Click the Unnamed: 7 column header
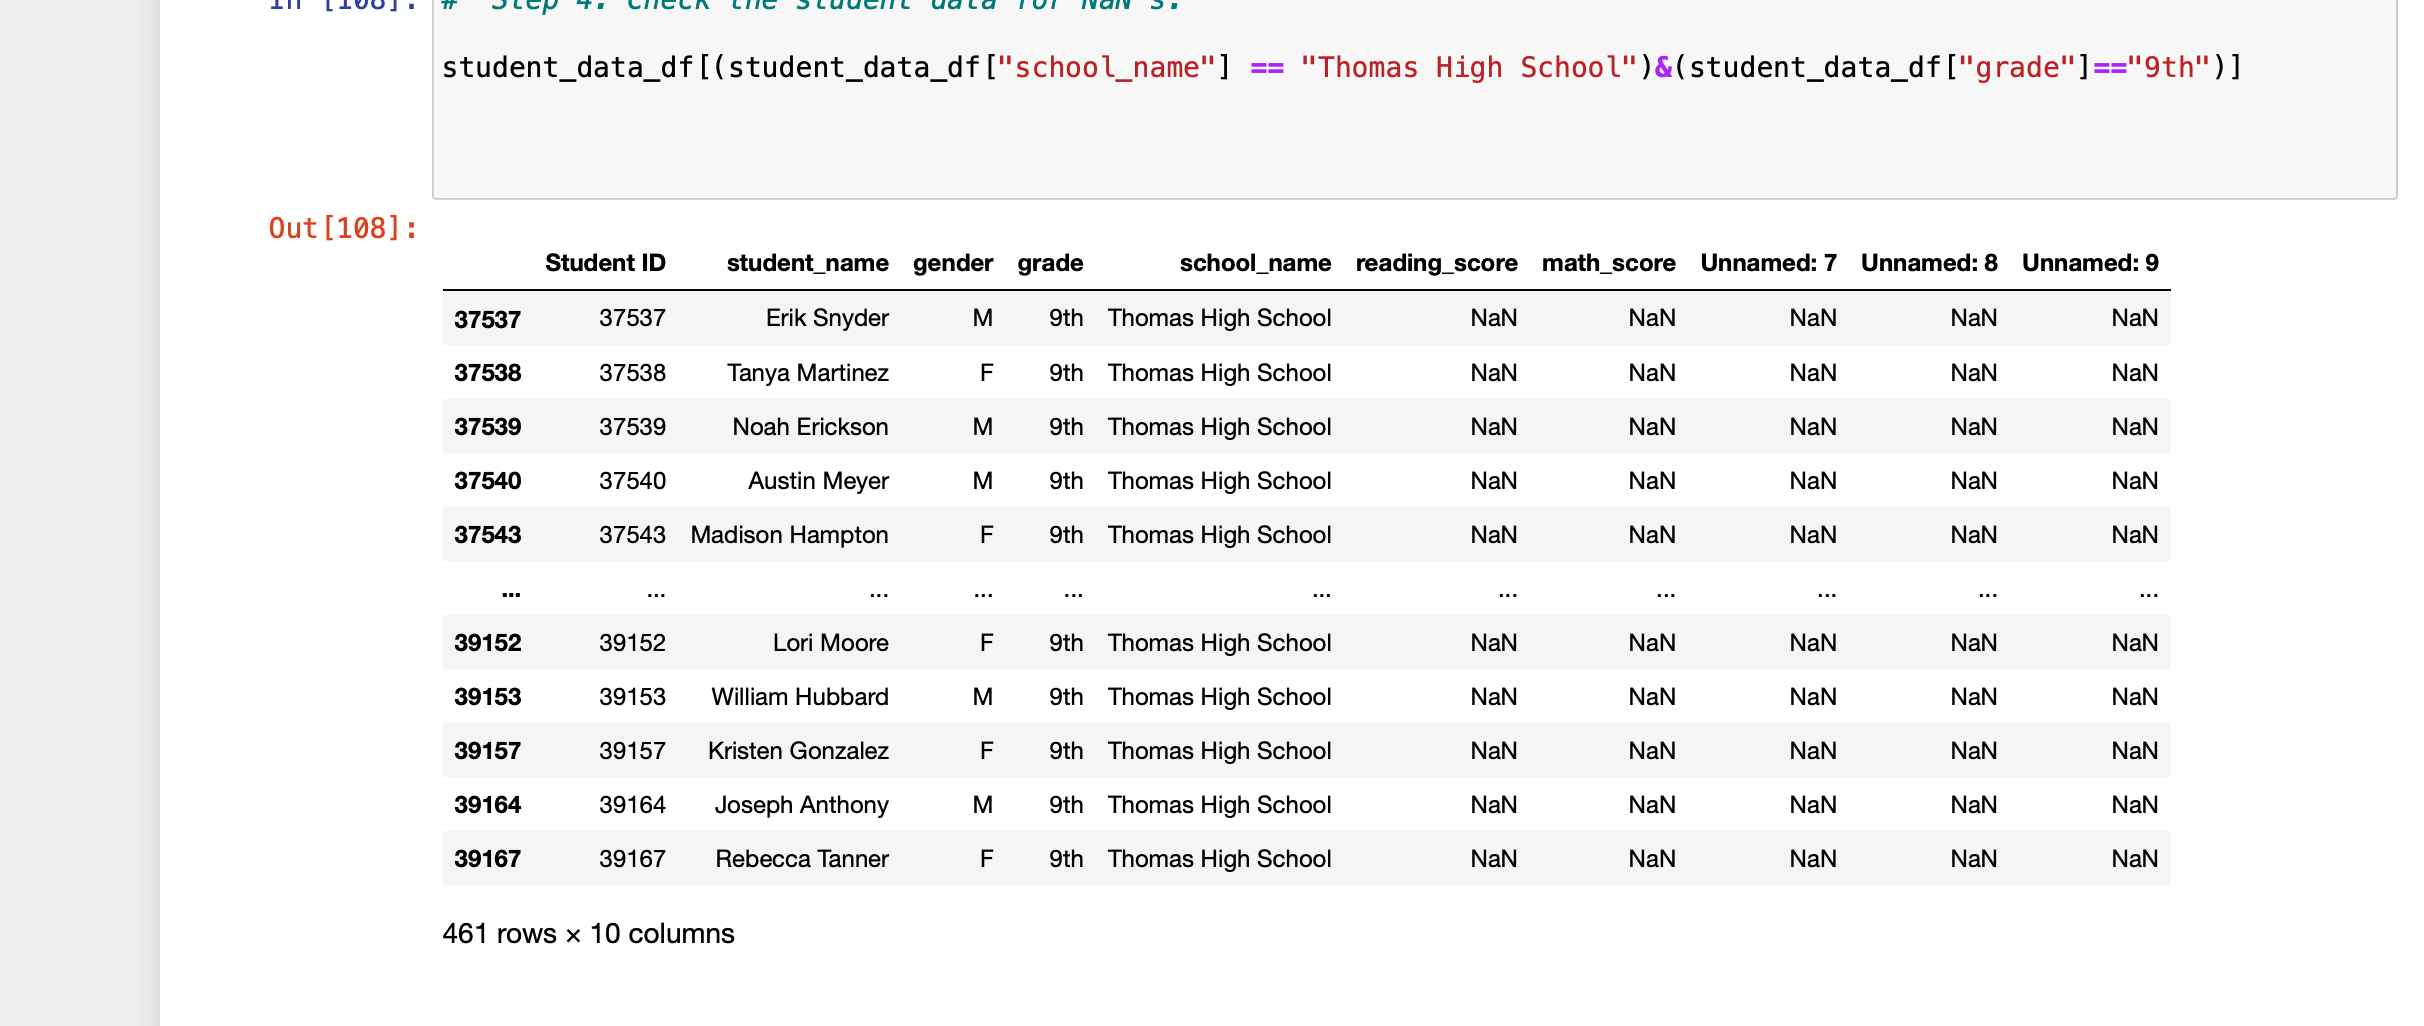This screenshot has width=2424, height=1026. coord(1768,263)
